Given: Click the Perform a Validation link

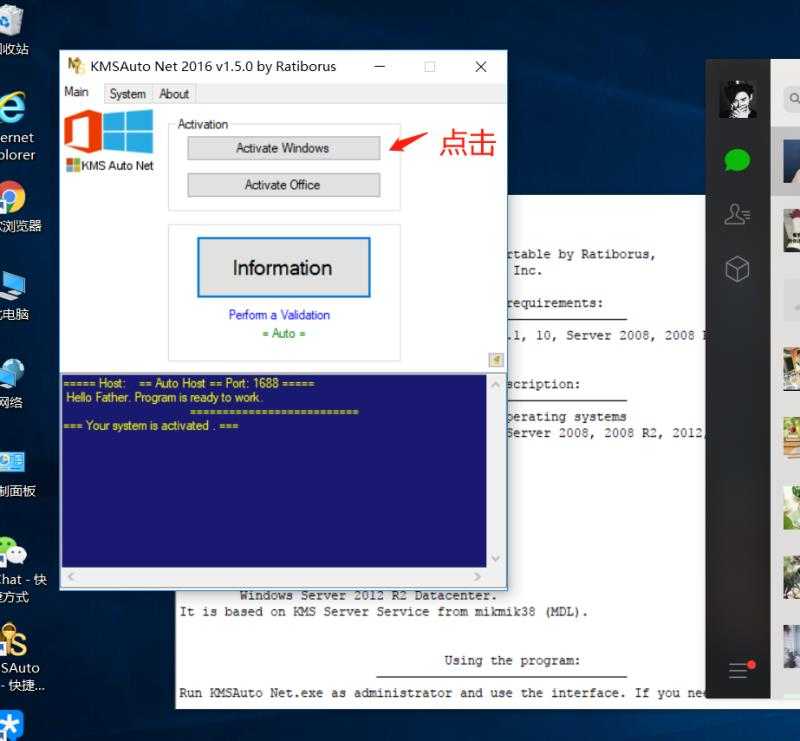Looking at the screenshot, I should [x=279, y=315].
